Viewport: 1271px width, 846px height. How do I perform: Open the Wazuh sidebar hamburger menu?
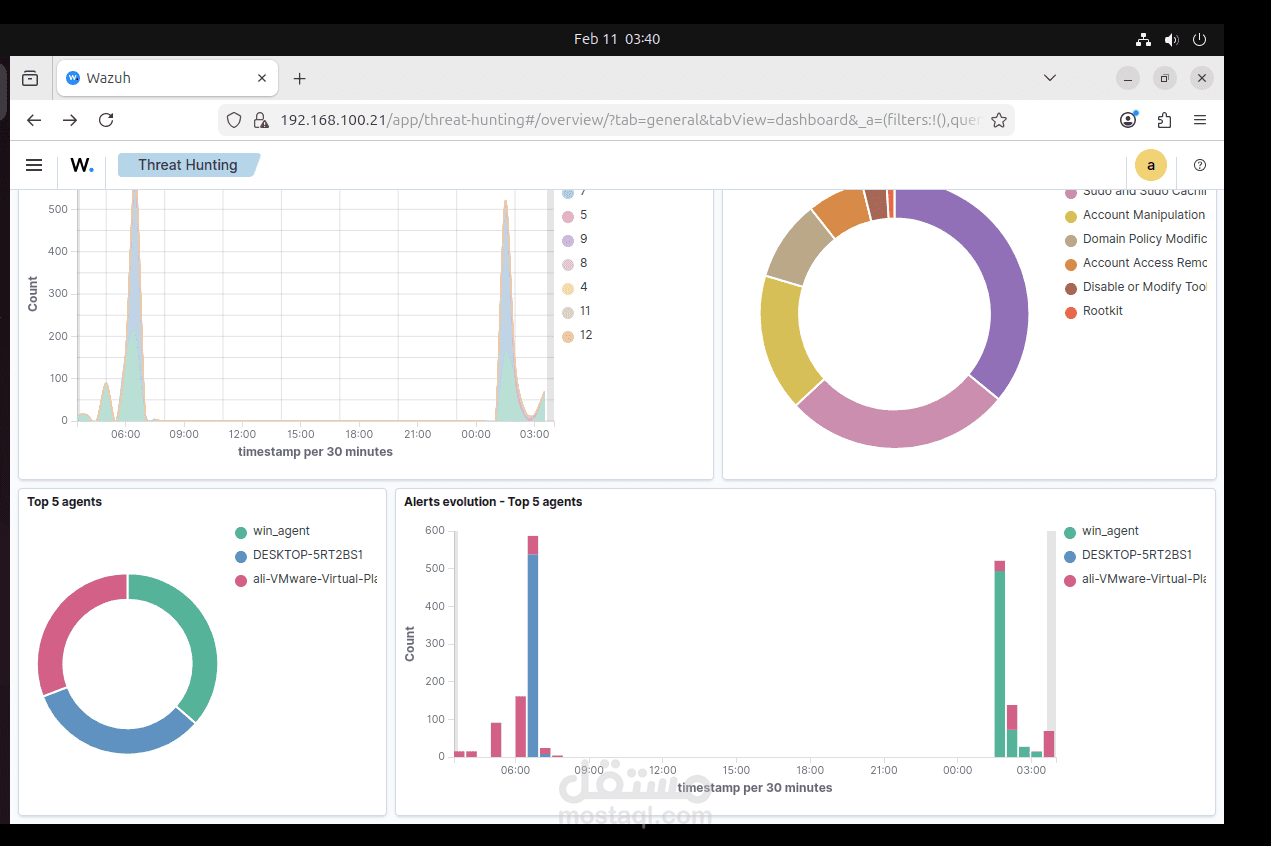tap(33, 165)
